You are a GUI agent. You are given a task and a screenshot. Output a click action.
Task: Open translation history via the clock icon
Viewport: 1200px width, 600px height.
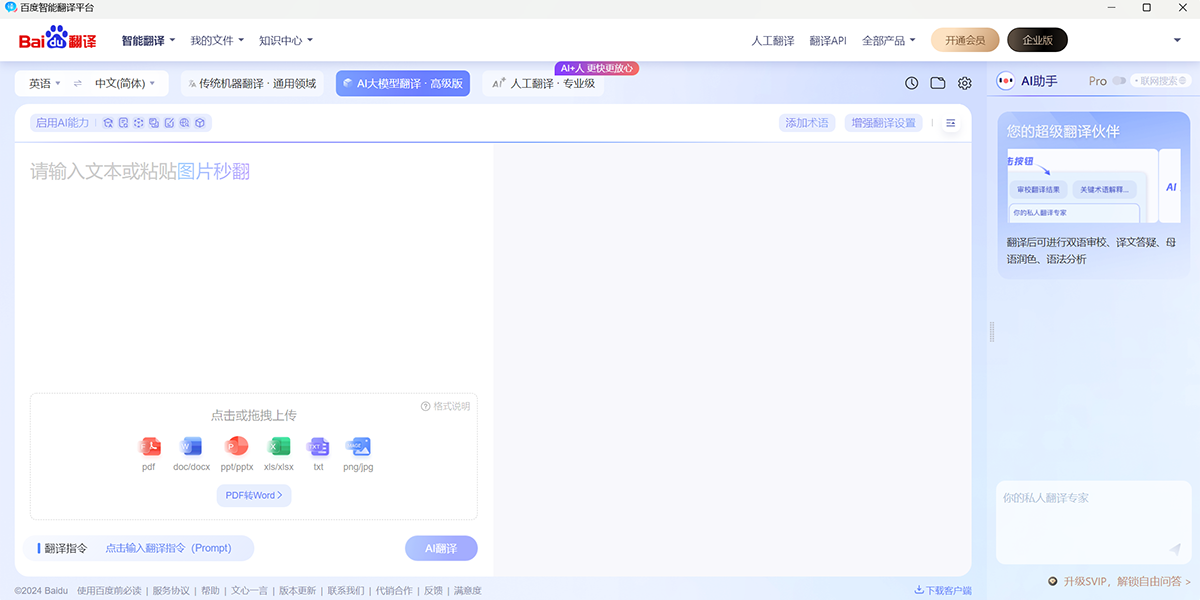point(911,83)
